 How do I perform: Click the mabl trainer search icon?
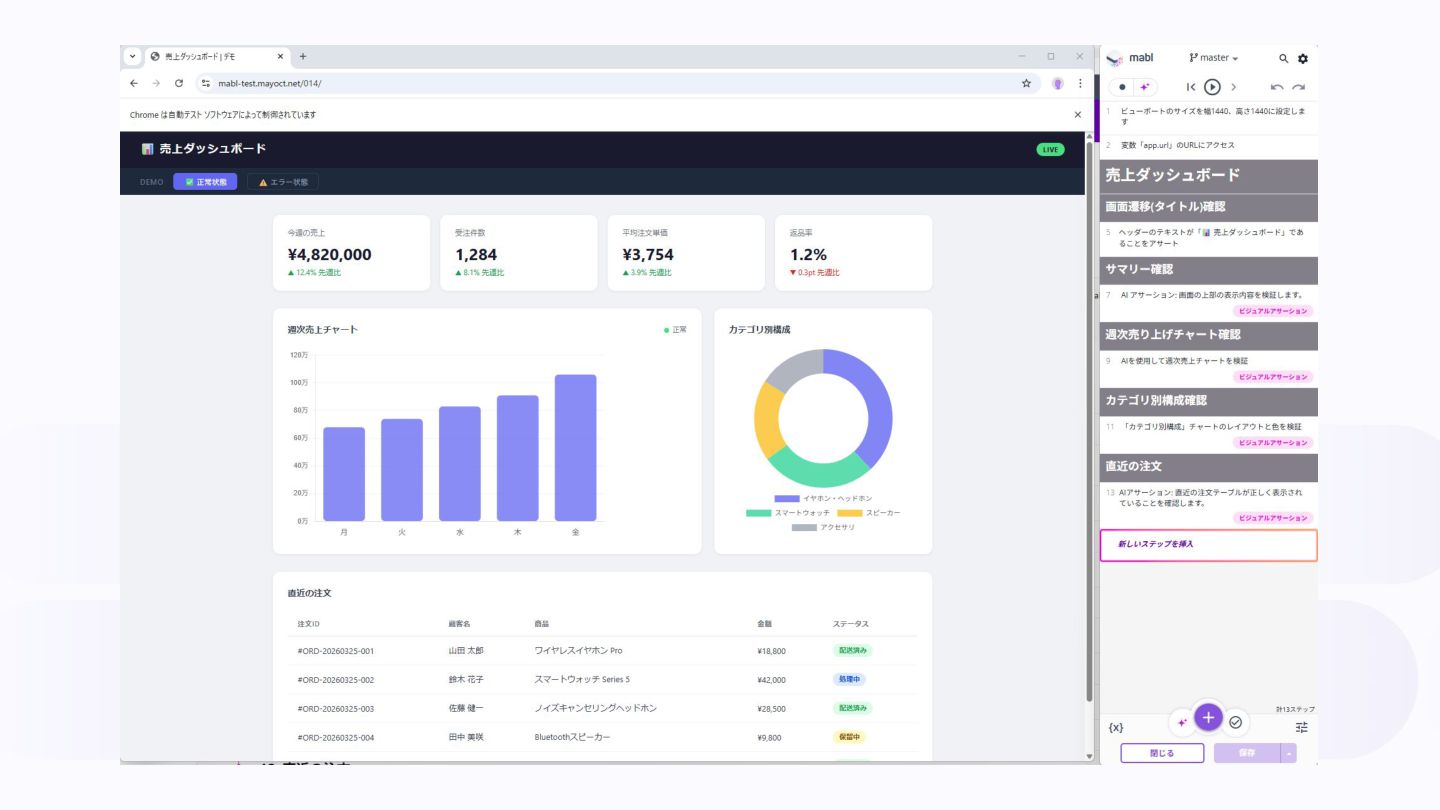click(1283, 59)
